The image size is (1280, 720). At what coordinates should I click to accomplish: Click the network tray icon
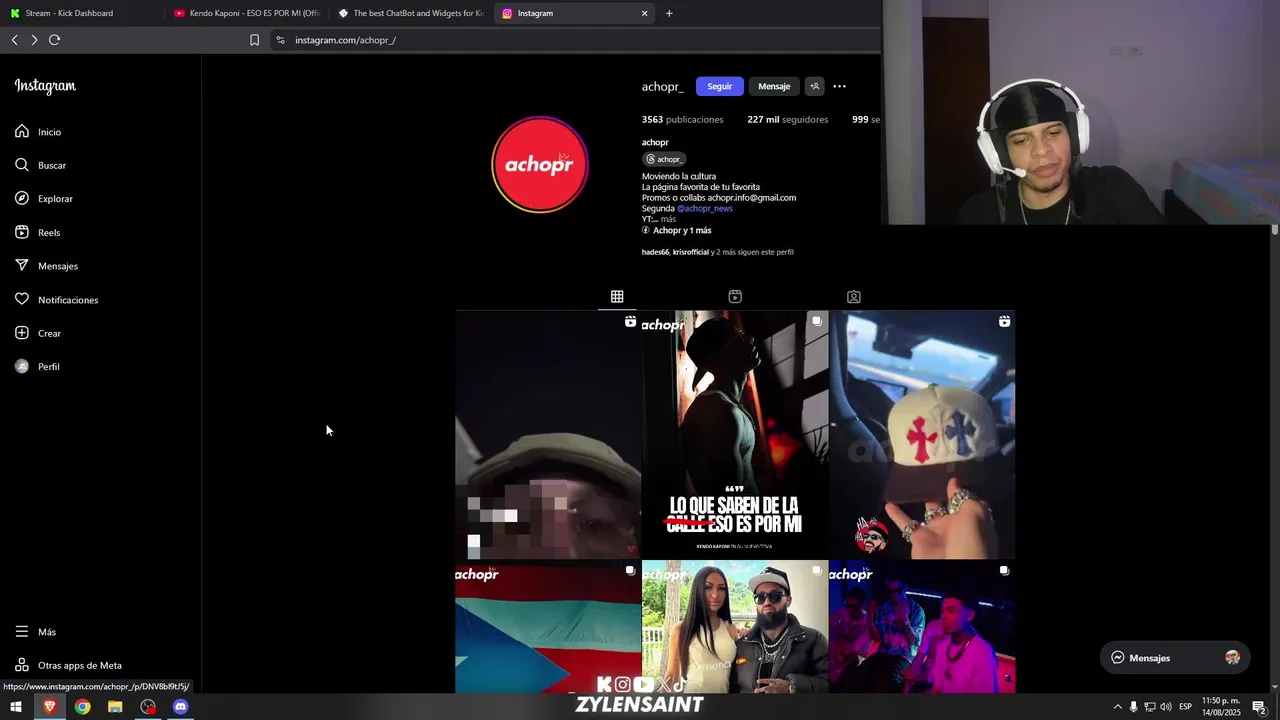click(1149, 707)
